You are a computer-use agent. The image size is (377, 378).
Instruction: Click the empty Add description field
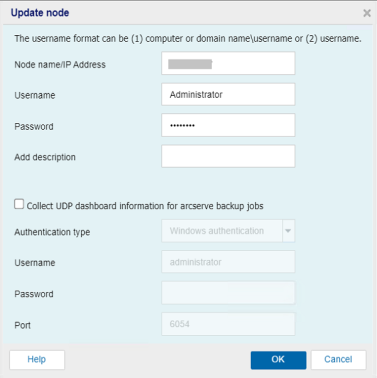tap(228, 156)
